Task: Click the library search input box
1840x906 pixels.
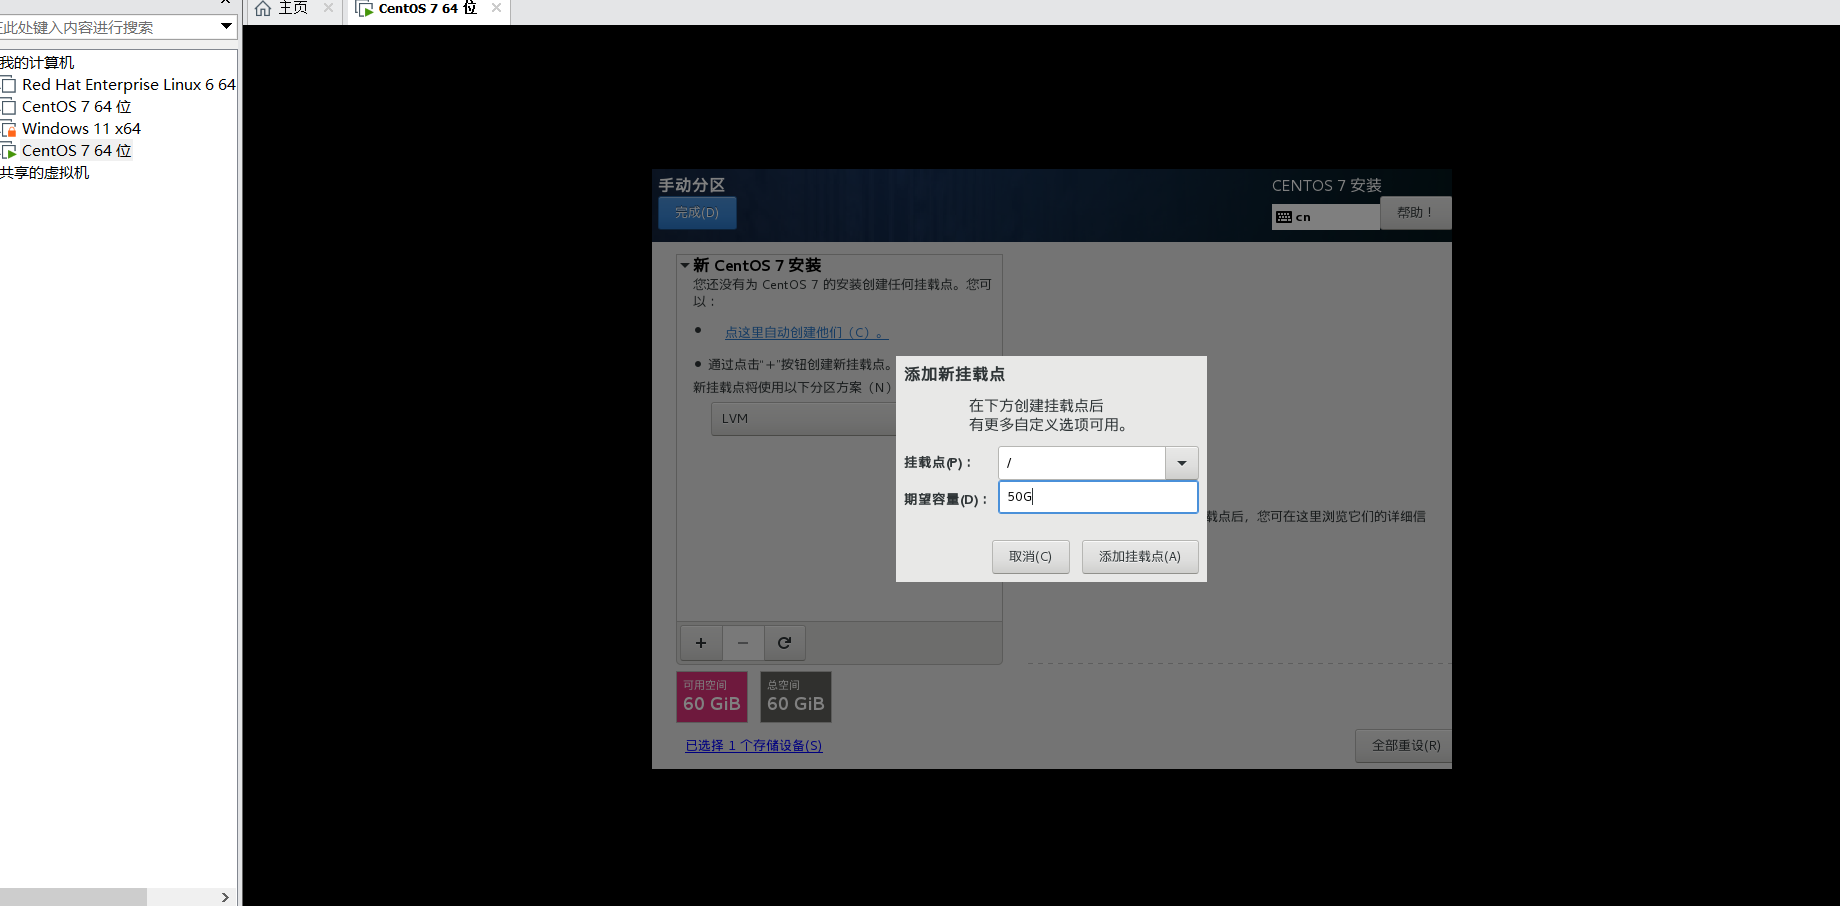Action: [x=108, y=27]
